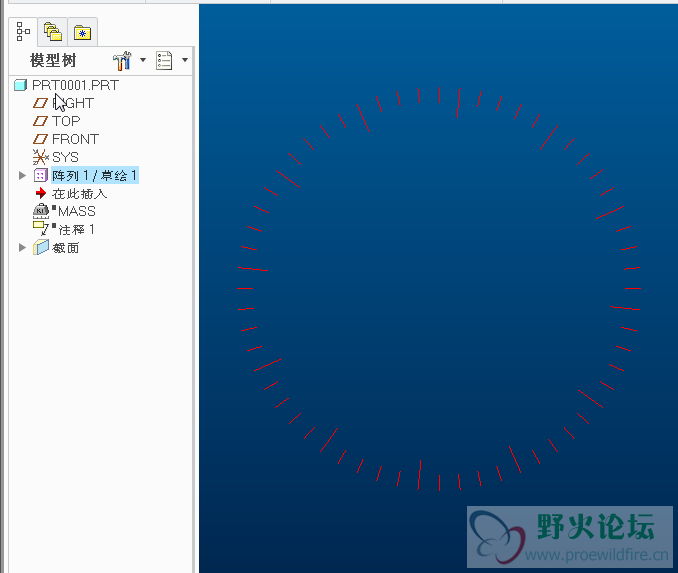Select the RIGHT datum plane
The height and width of the screenshot is (573, 678).
pyautogui.click(x=73, y=103)
